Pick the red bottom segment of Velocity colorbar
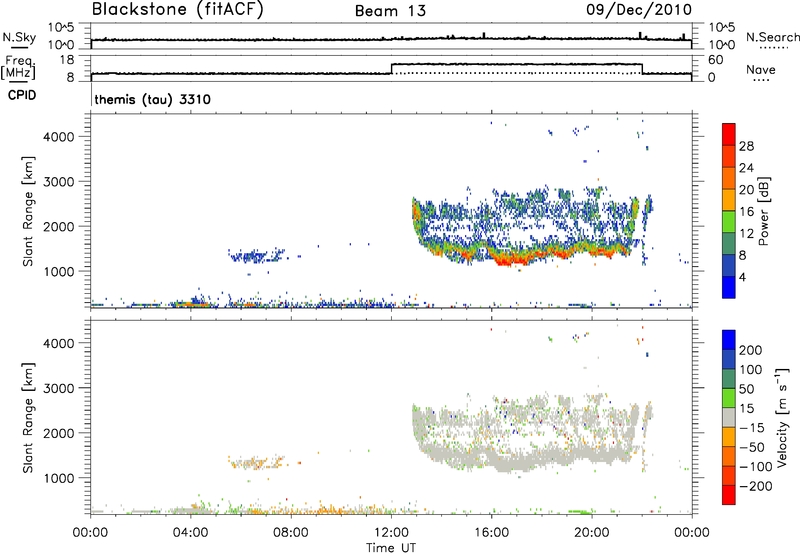 (729, 495)
